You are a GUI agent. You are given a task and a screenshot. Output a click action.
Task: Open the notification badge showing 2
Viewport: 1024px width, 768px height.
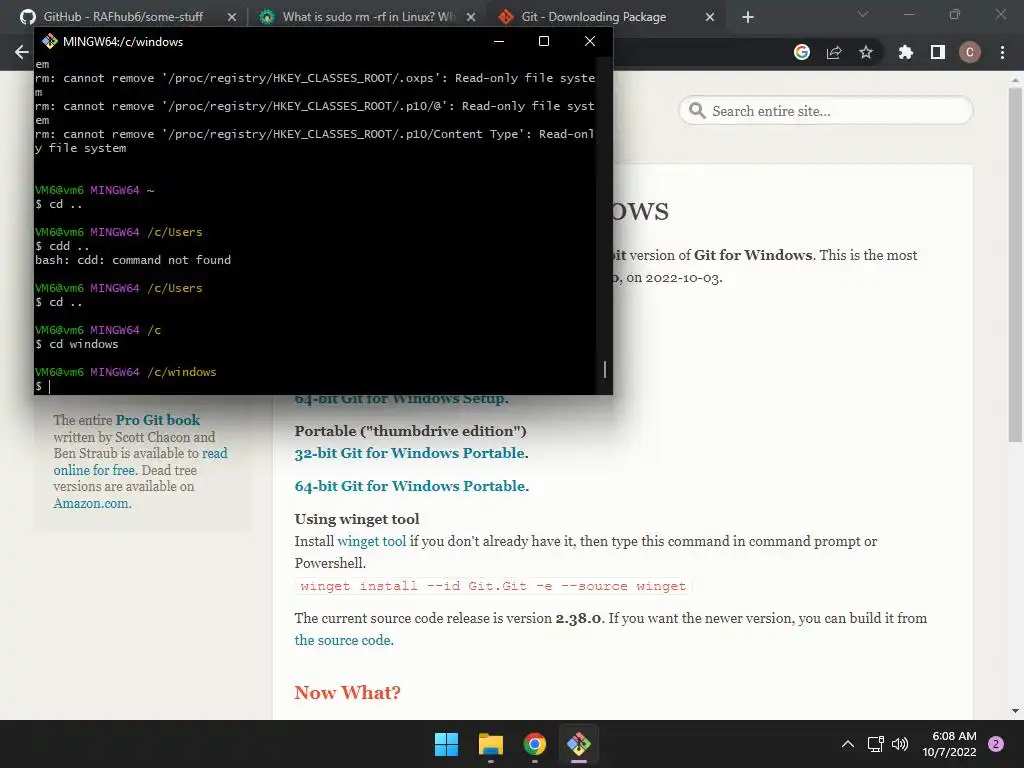pos(996,744)
